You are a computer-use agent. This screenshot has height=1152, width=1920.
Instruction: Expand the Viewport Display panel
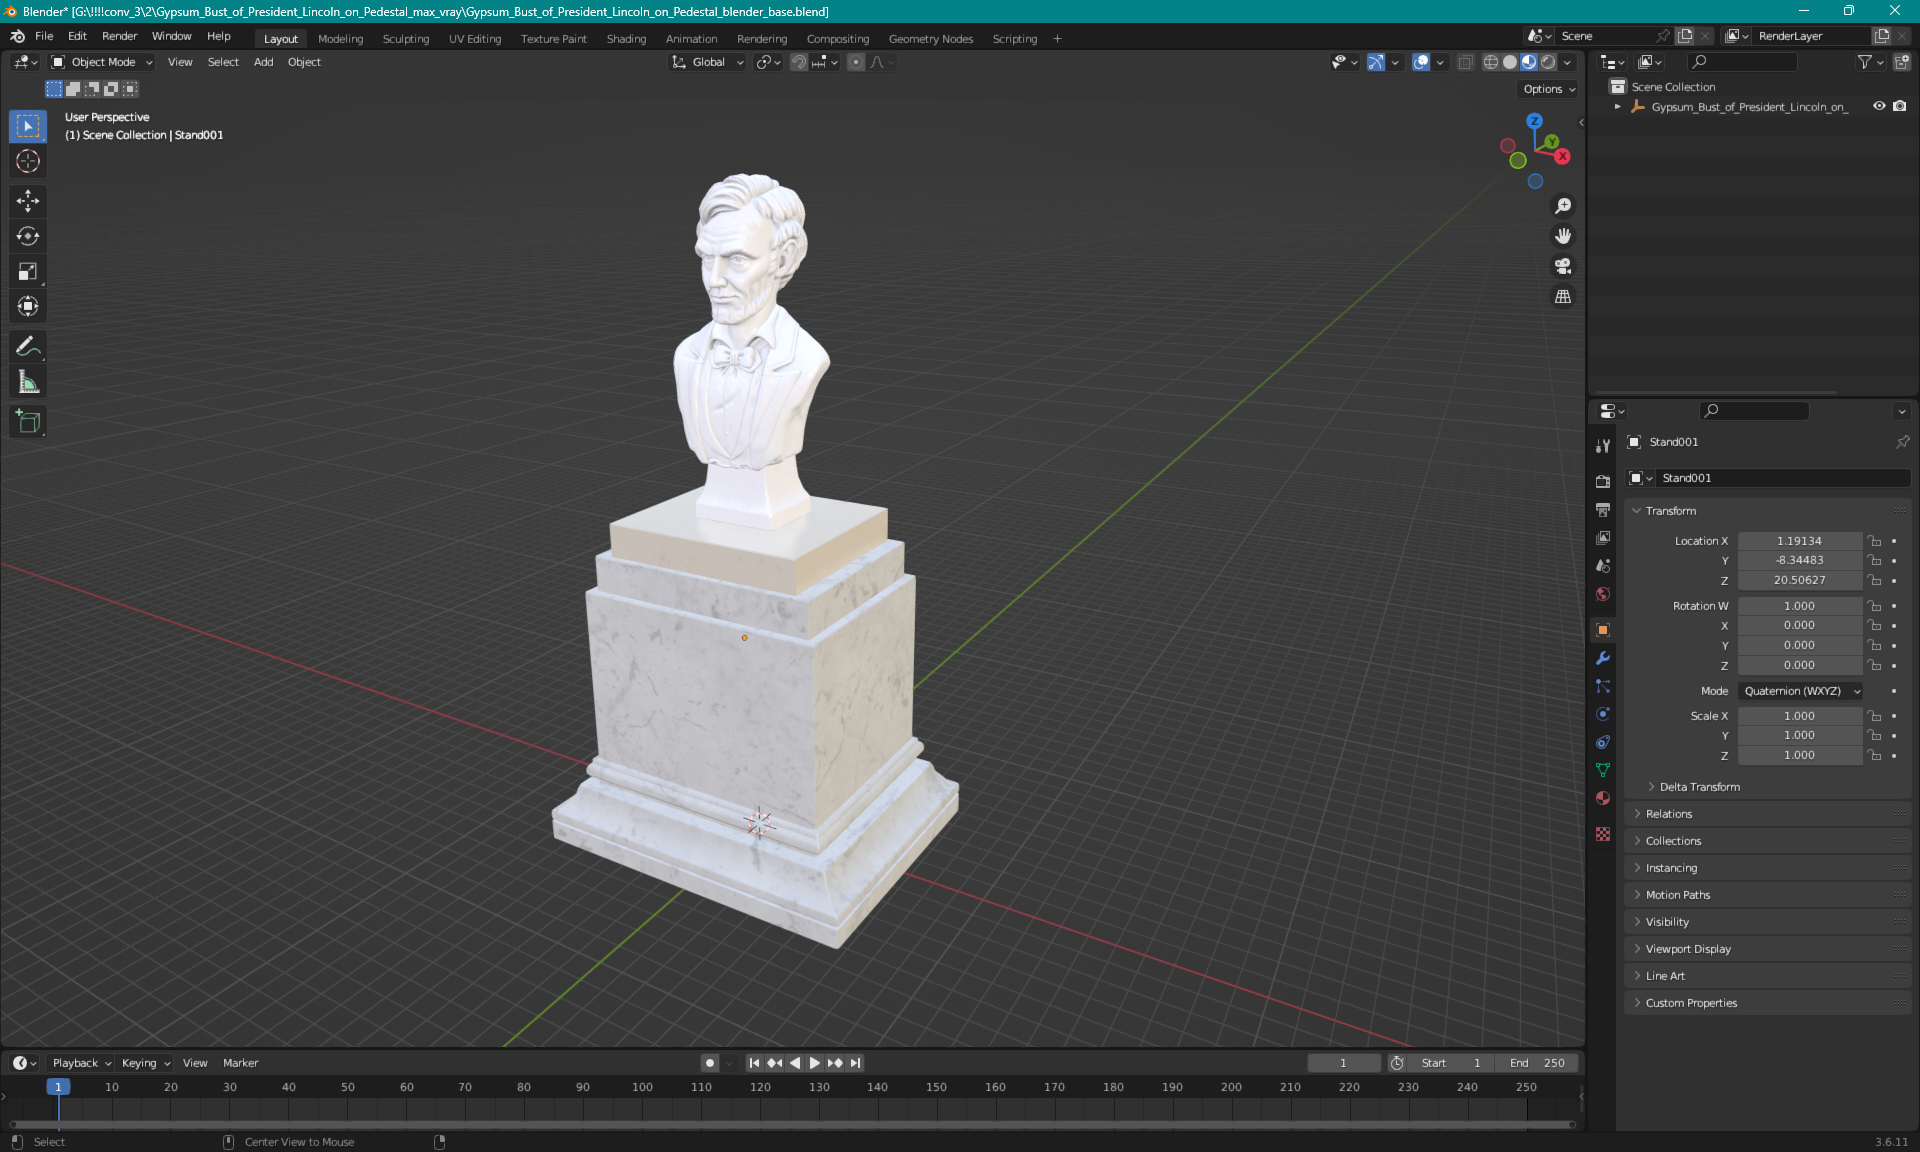point(1688,949)
